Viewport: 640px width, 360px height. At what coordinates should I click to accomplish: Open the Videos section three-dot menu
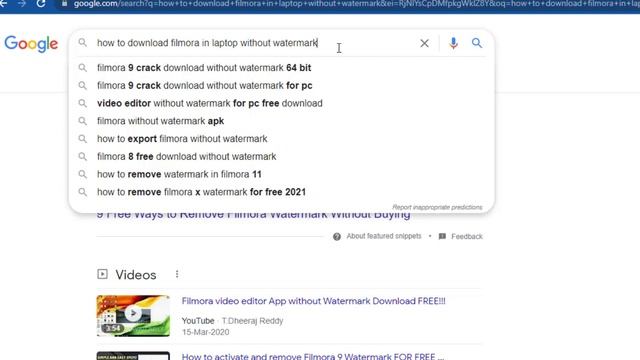(177, 274)
